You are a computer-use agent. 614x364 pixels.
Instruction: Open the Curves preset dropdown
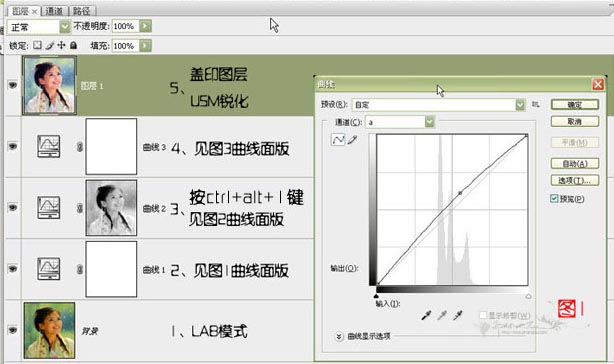tap(439, 105)
